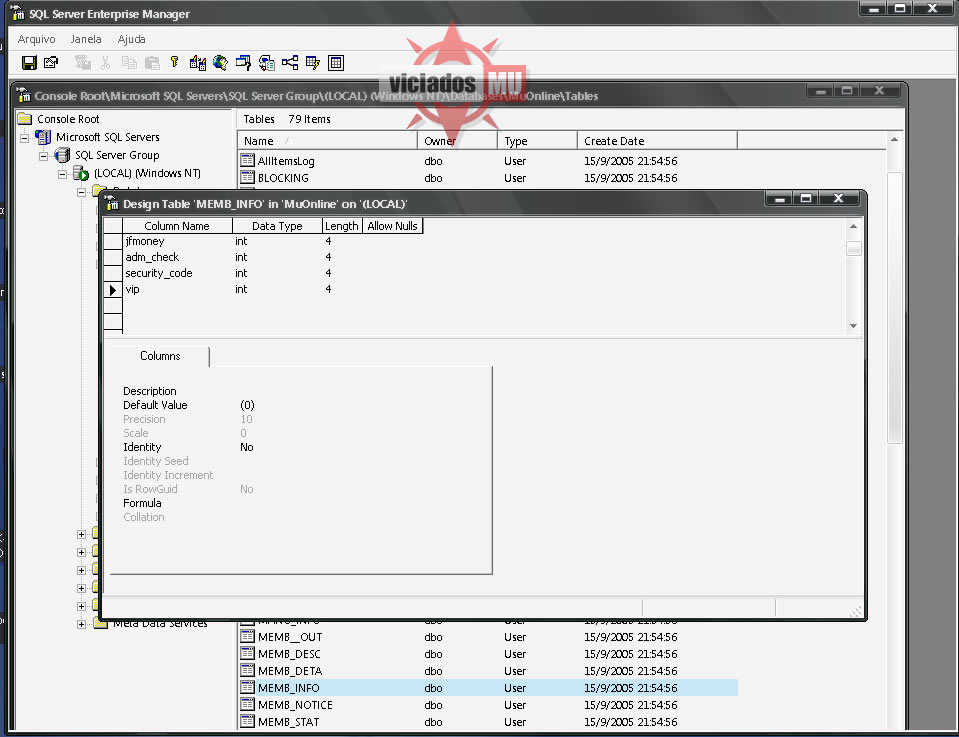
Task: Click the Copy toolbar icon
Action: 128,62
